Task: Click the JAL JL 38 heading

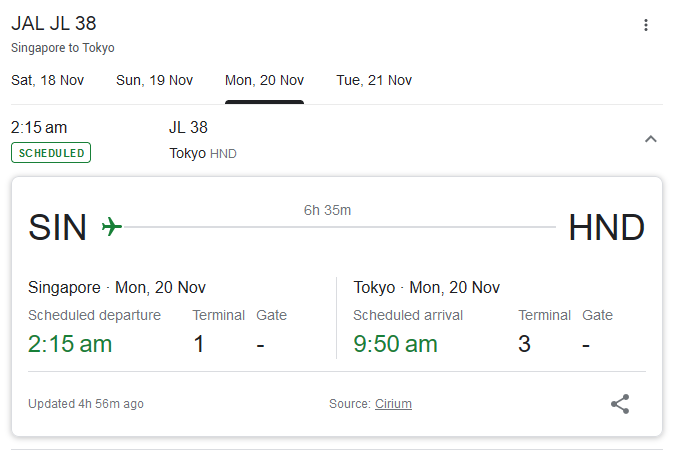Action: click(54, 24)
